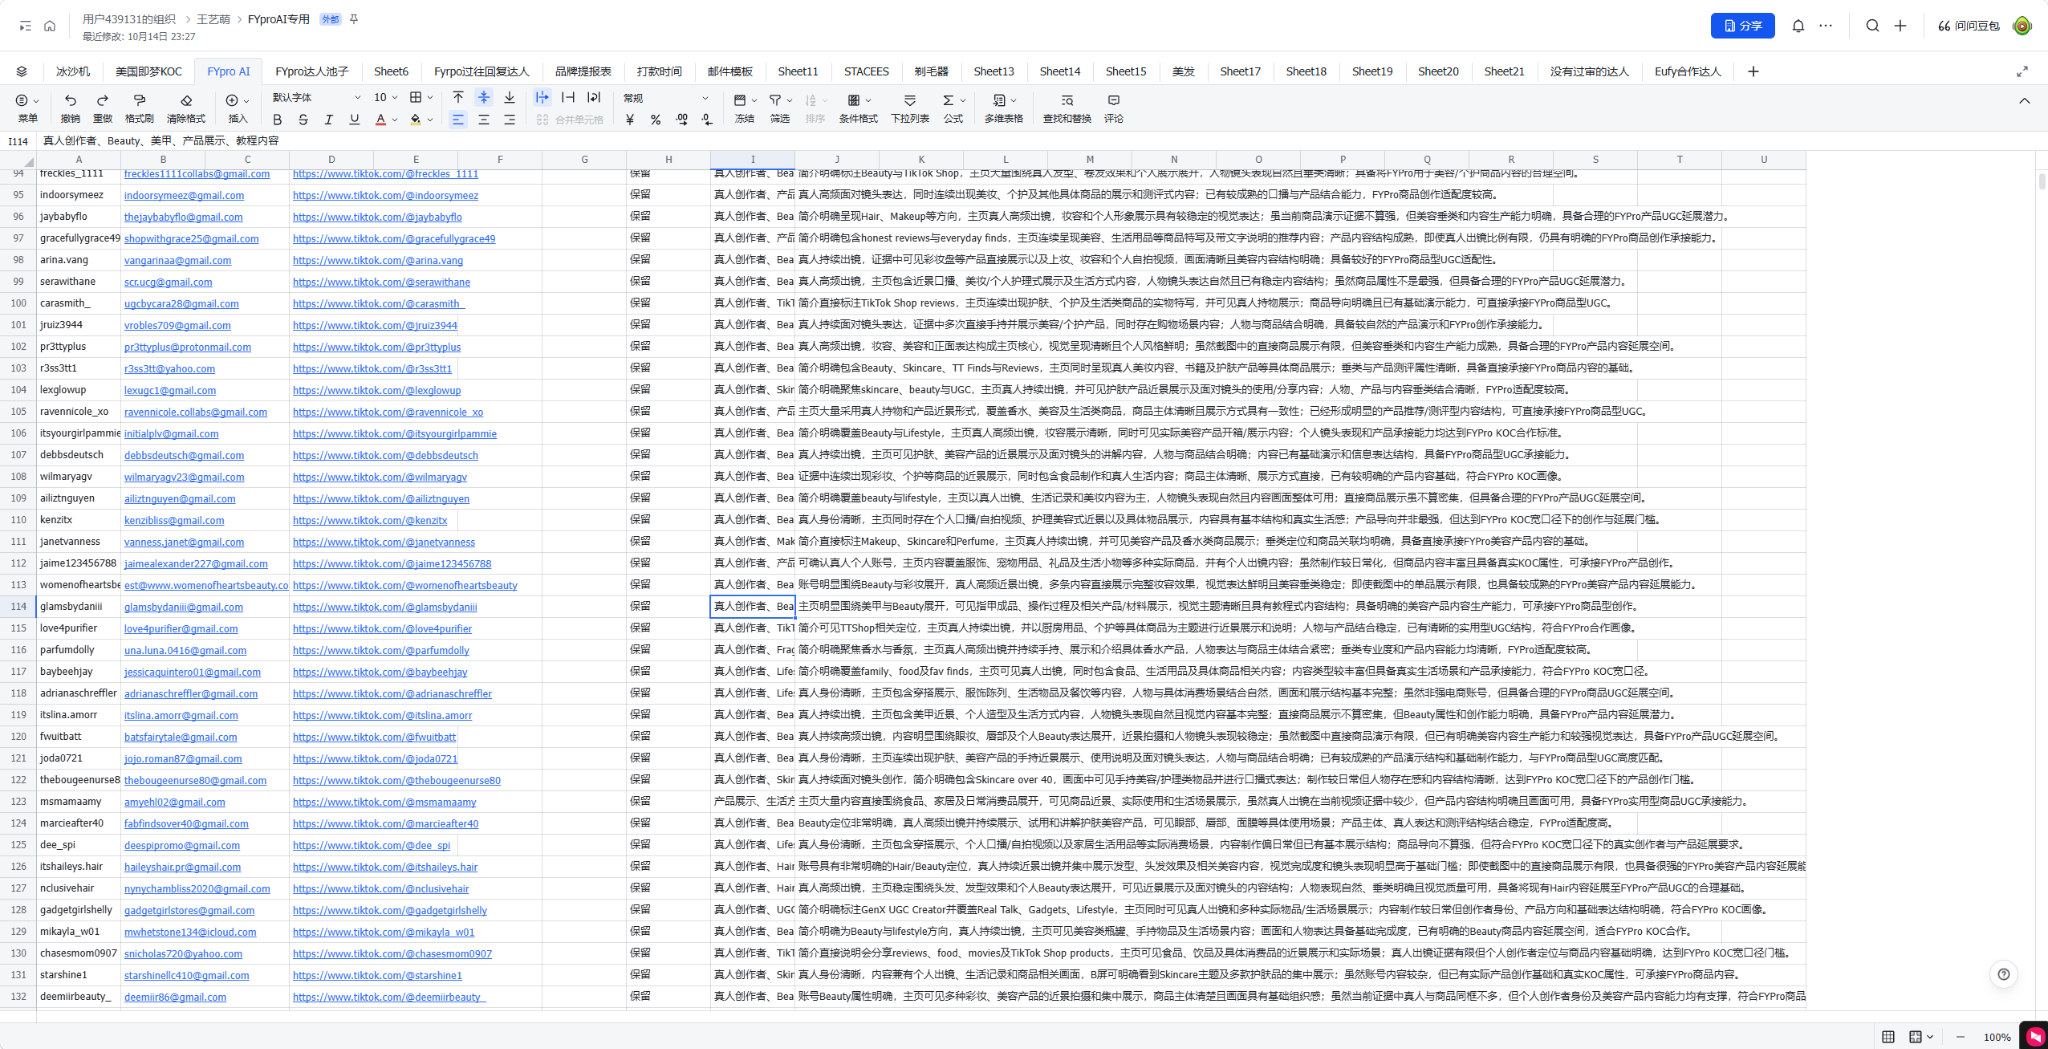Pin the document with the pushpin icon
2048x1049 pixels.
(354, 19)
